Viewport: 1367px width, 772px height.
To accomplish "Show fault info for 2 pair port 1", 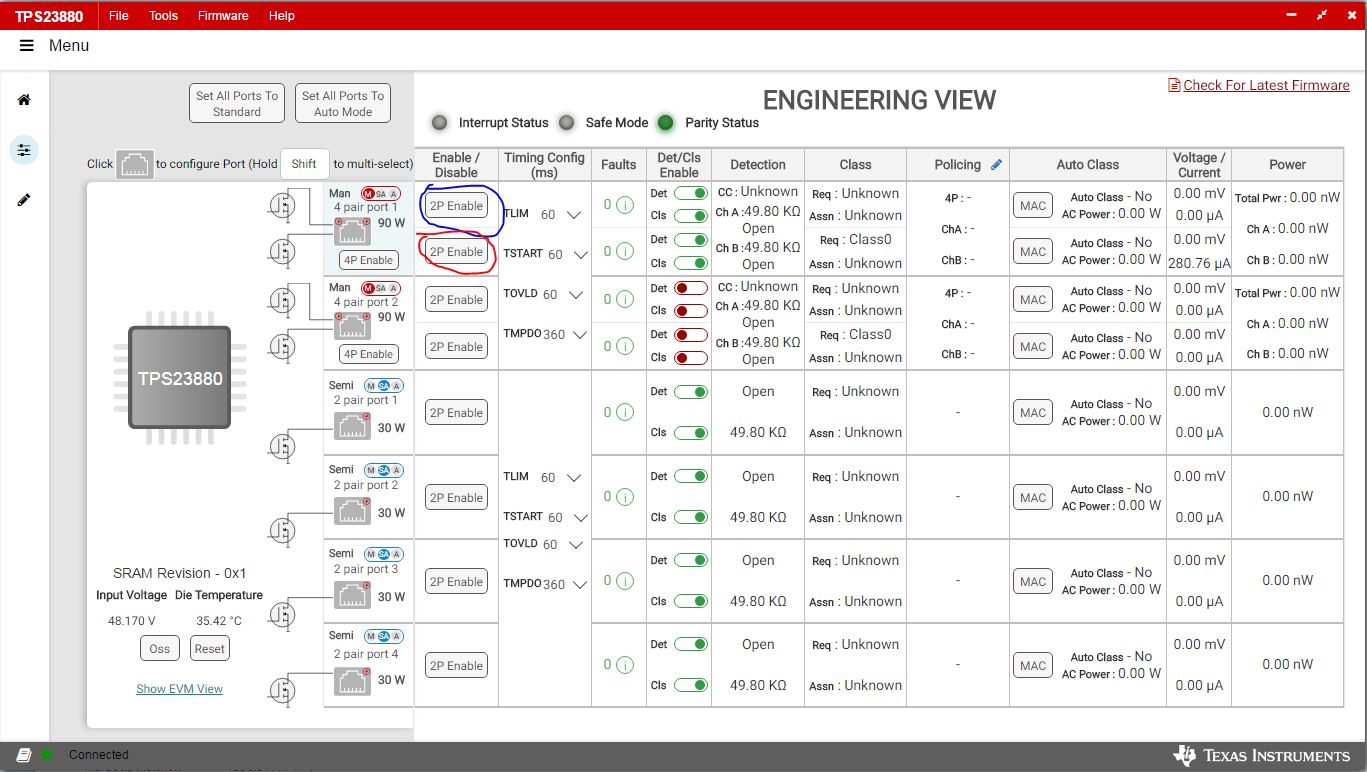I will (625, 412).
